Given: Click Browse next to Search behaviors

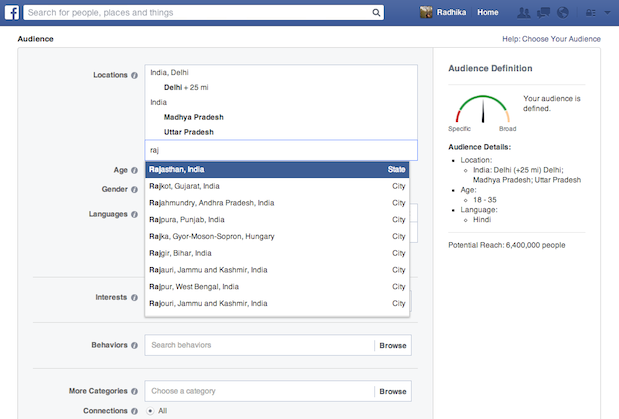Looking at the screenshot, I should point(393,346).
